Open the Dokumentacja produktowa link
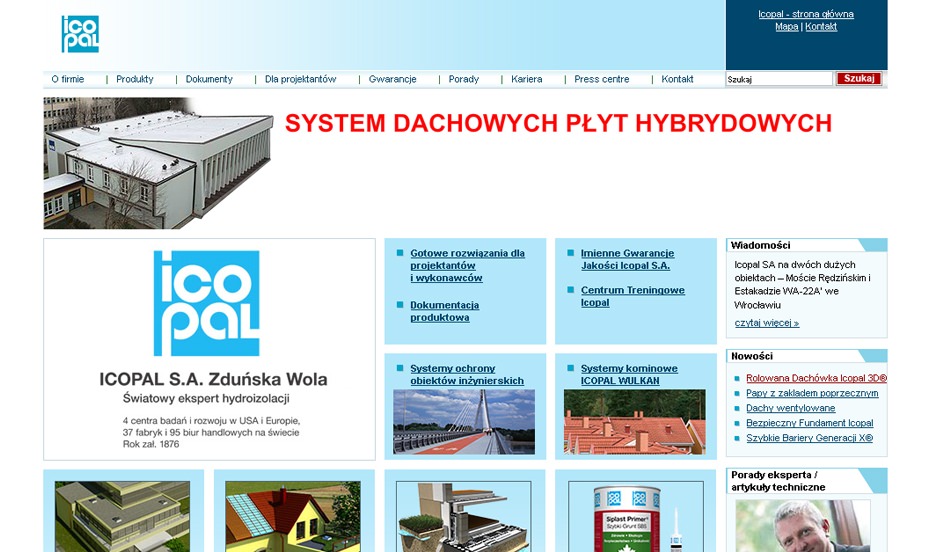The image size is (940, 552). coord(445,311)
